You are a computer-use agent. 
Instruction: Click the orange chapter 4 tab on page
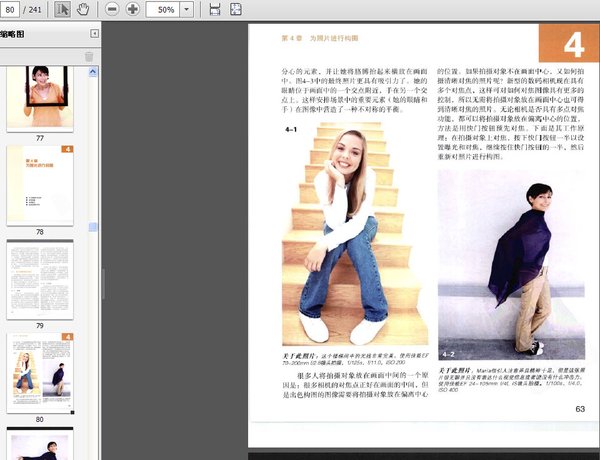568,44
